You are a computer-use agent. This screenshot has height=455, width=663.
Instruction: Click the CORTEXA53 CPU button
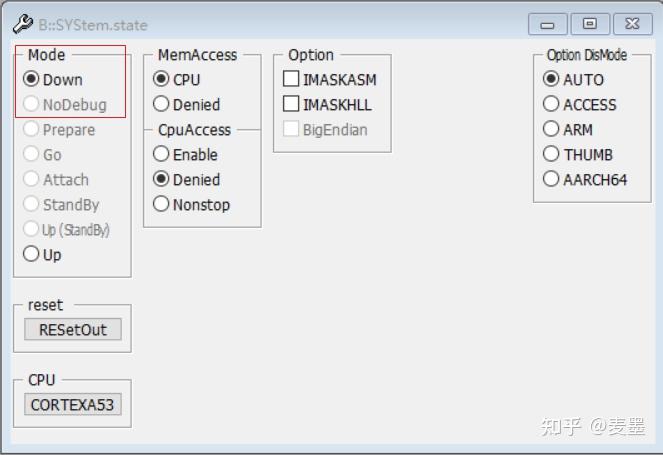72,405
